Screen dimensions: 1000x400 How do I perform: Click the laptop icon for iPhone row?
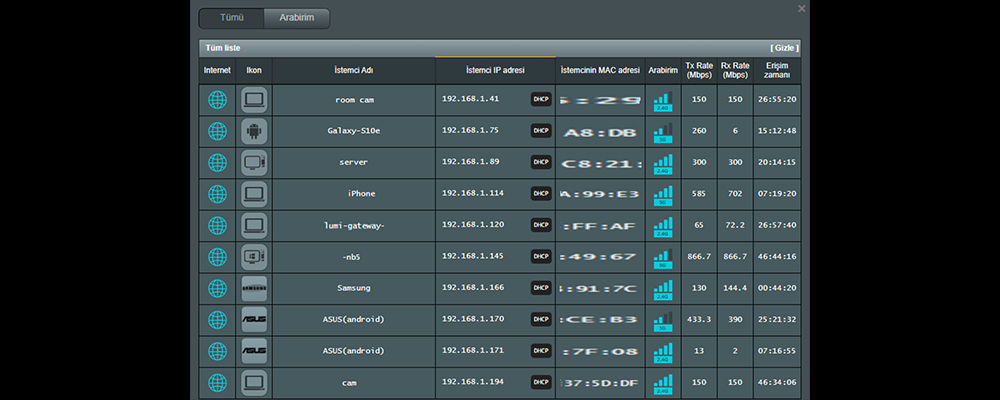click(254, 194)
